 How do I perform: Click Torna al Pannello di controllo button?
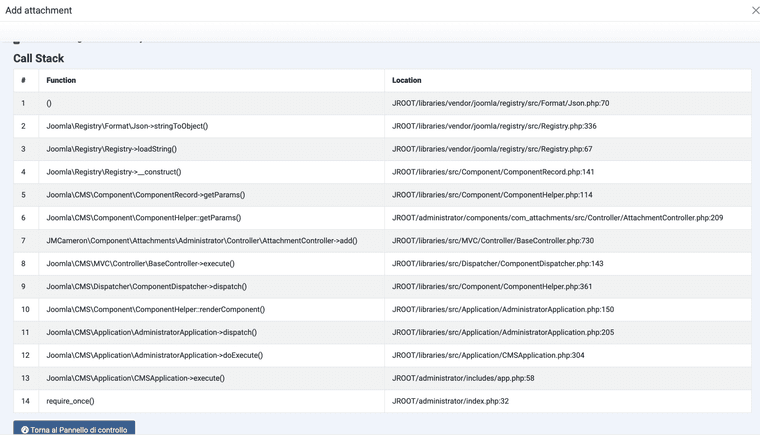(x=74, y=429)
